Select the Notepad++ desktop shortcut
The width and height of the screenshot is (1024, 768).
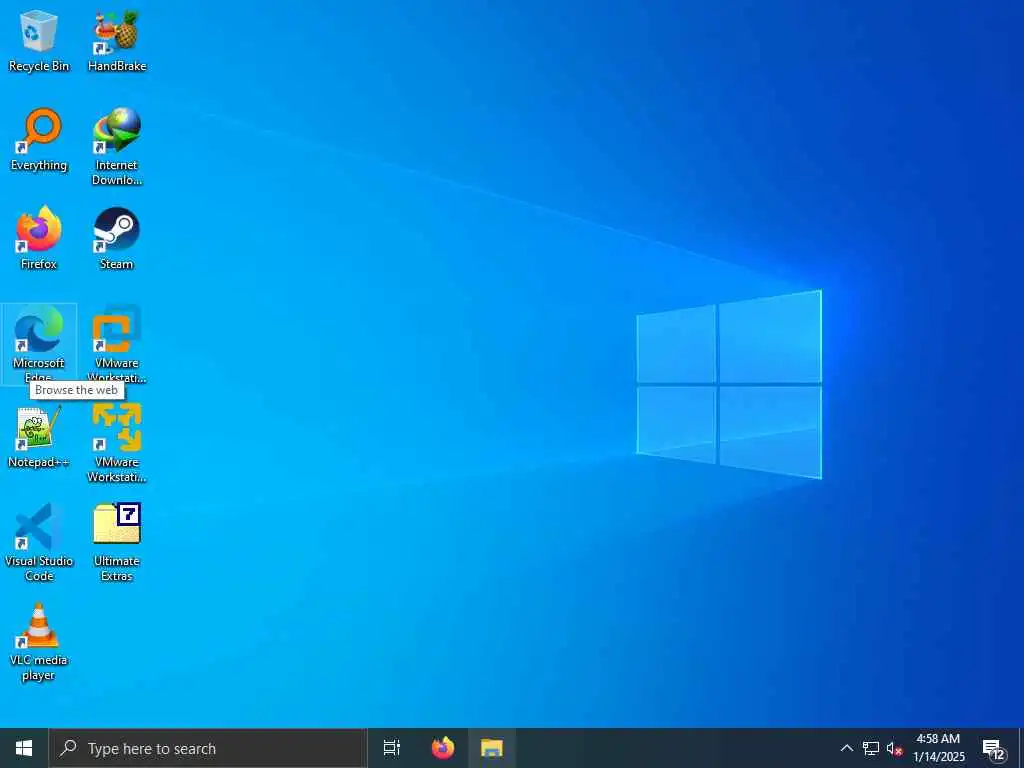(x=39, y=436)
